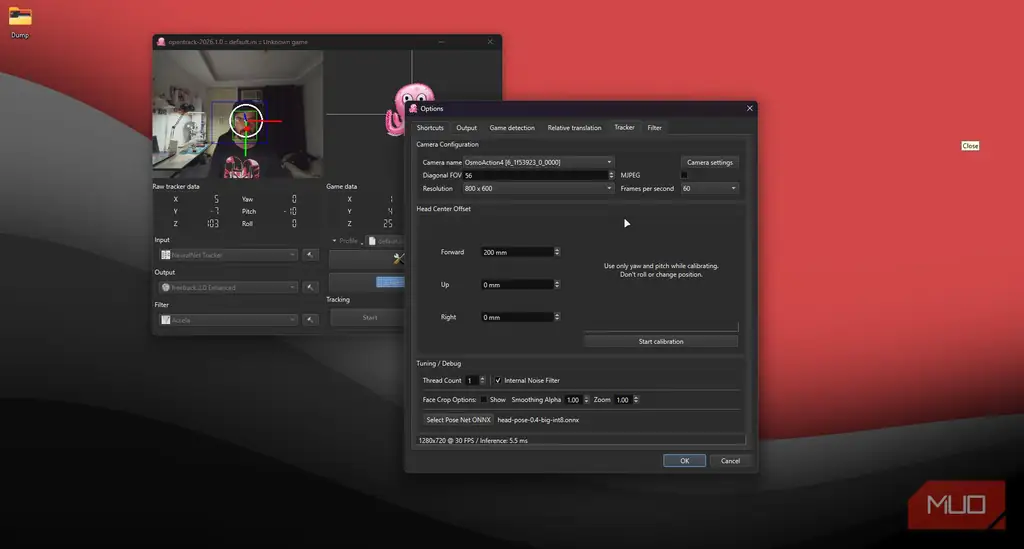Click the Camera settings button
This screenshot has width=1024, height=549.
click(x=709, y=163)
